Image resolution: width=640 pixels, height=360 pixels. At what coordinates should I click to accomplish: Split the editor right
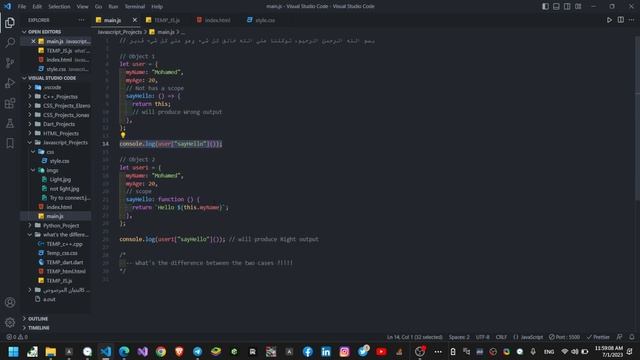click(620, 20)
